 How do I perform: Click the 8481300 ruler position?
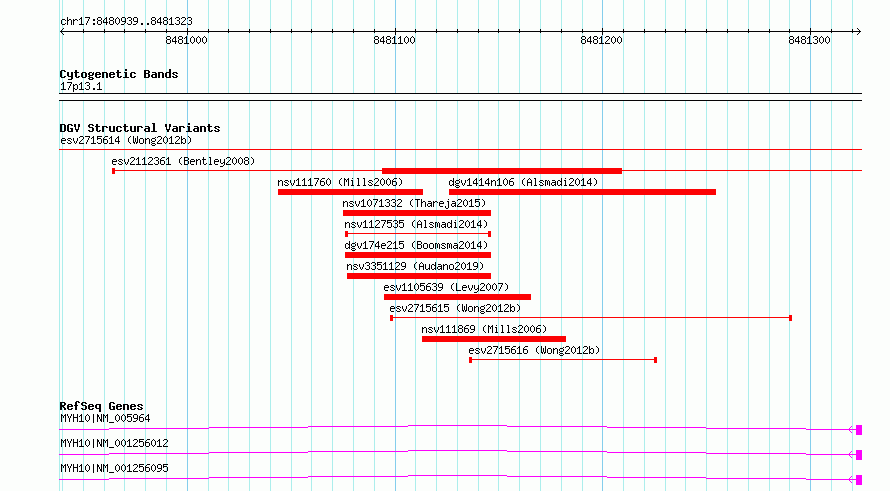click(809, 40)
